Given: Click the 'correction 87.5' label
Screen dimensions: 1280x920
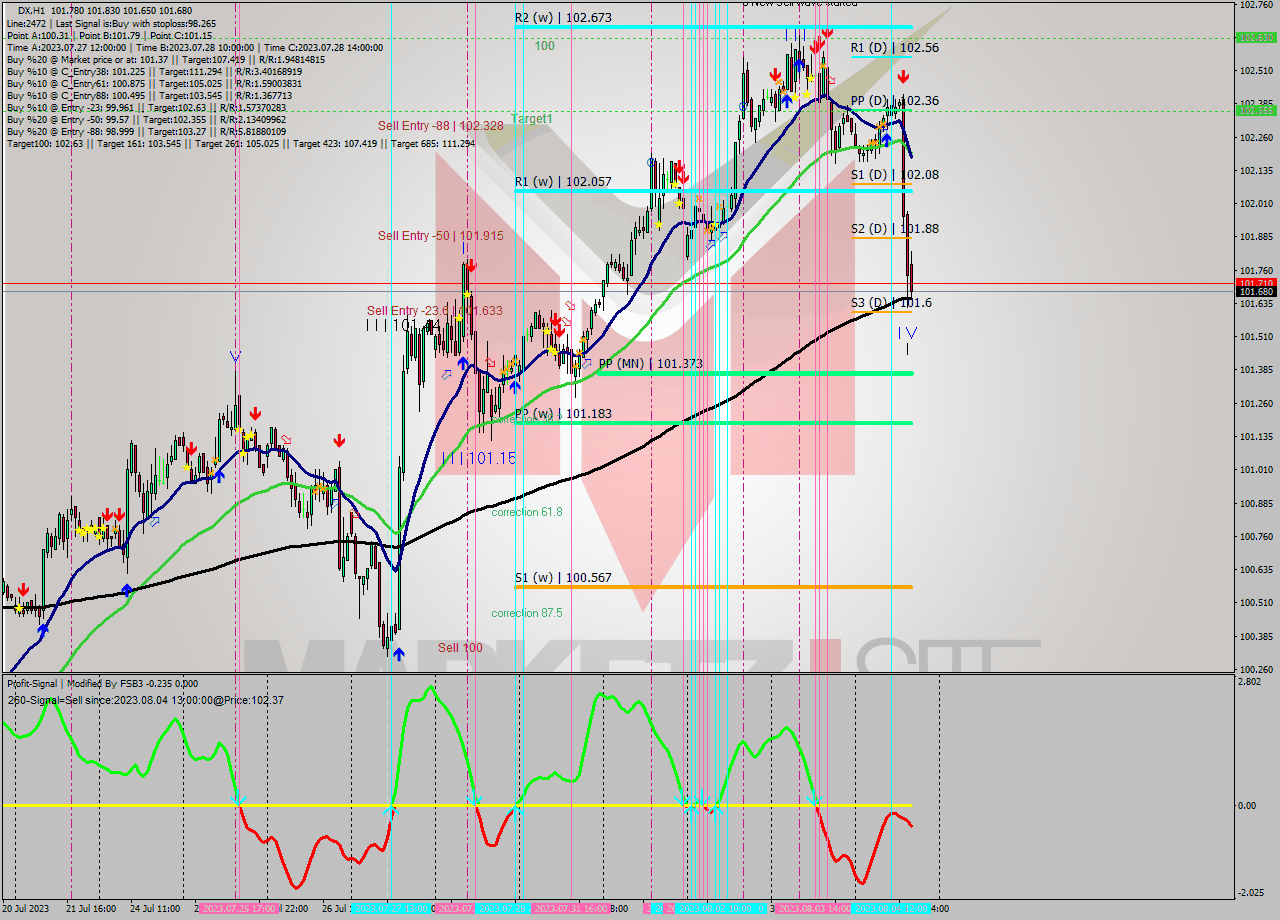Looking at the screenshot, I should point(527,613).
